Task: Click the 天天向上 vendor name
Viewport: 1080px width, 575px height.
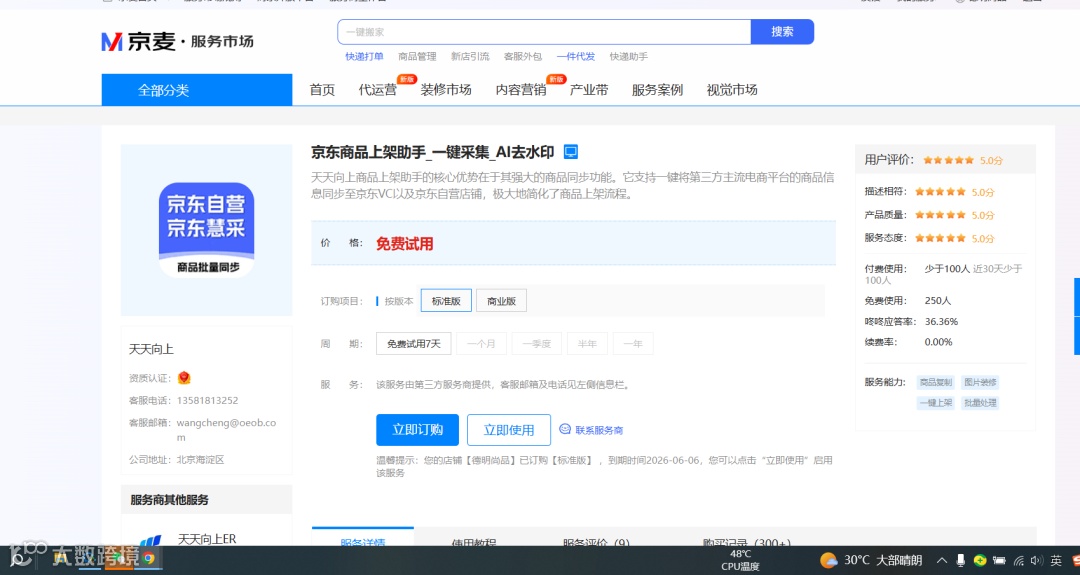Action: (x=152, y=349)
